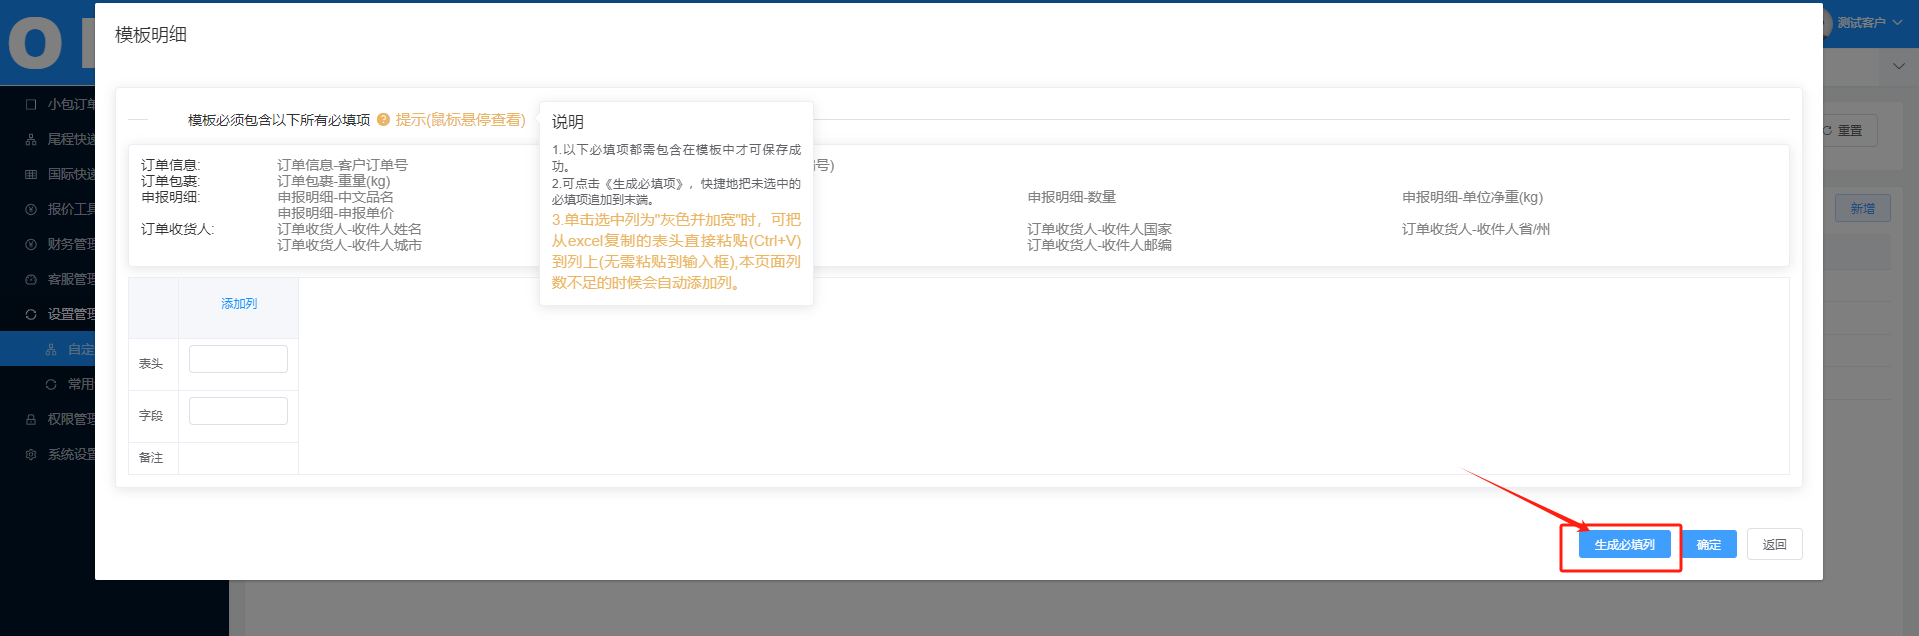Click 申报明细-数量 text
The image size is (1919, 636).
[x=1071, y=197]
